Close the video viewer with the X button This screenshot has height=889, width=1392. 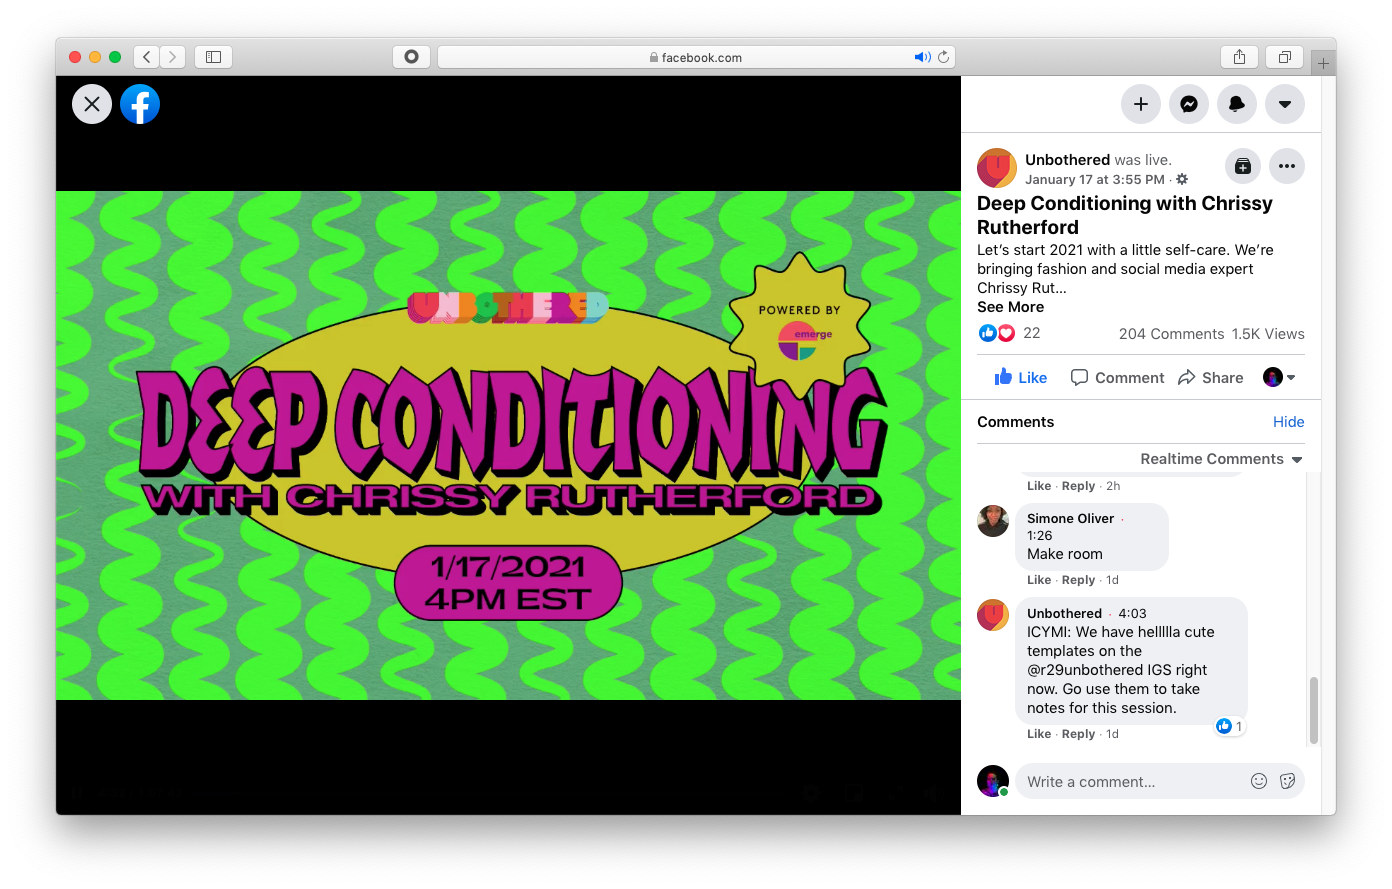tap(92, 104)
